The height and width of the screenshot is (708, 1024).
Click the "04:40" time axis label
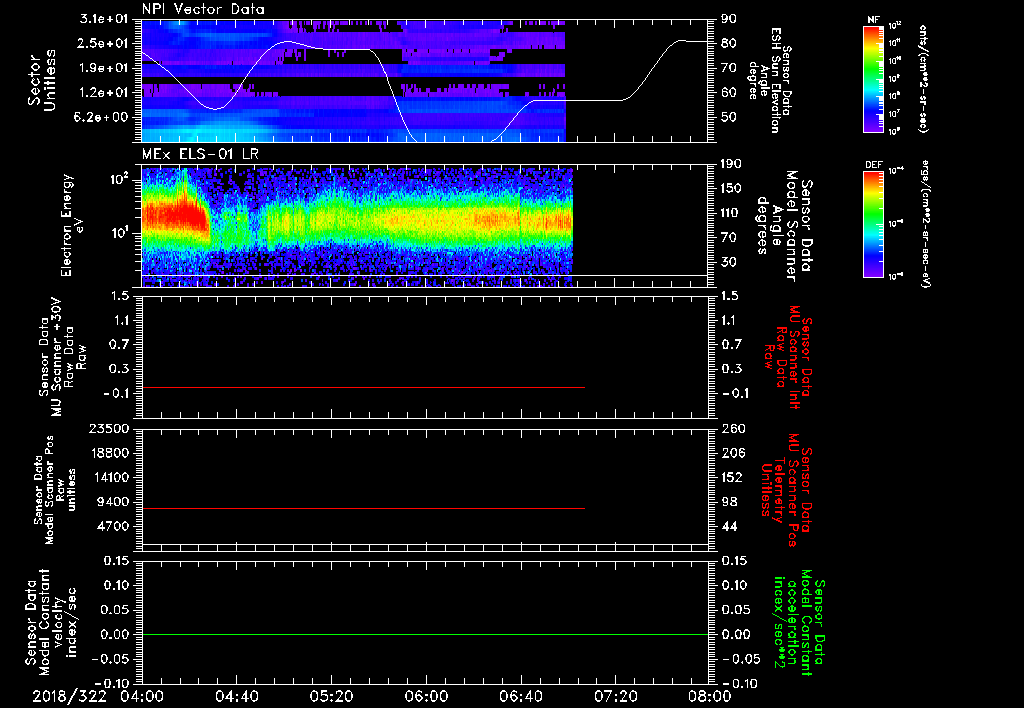236,696
